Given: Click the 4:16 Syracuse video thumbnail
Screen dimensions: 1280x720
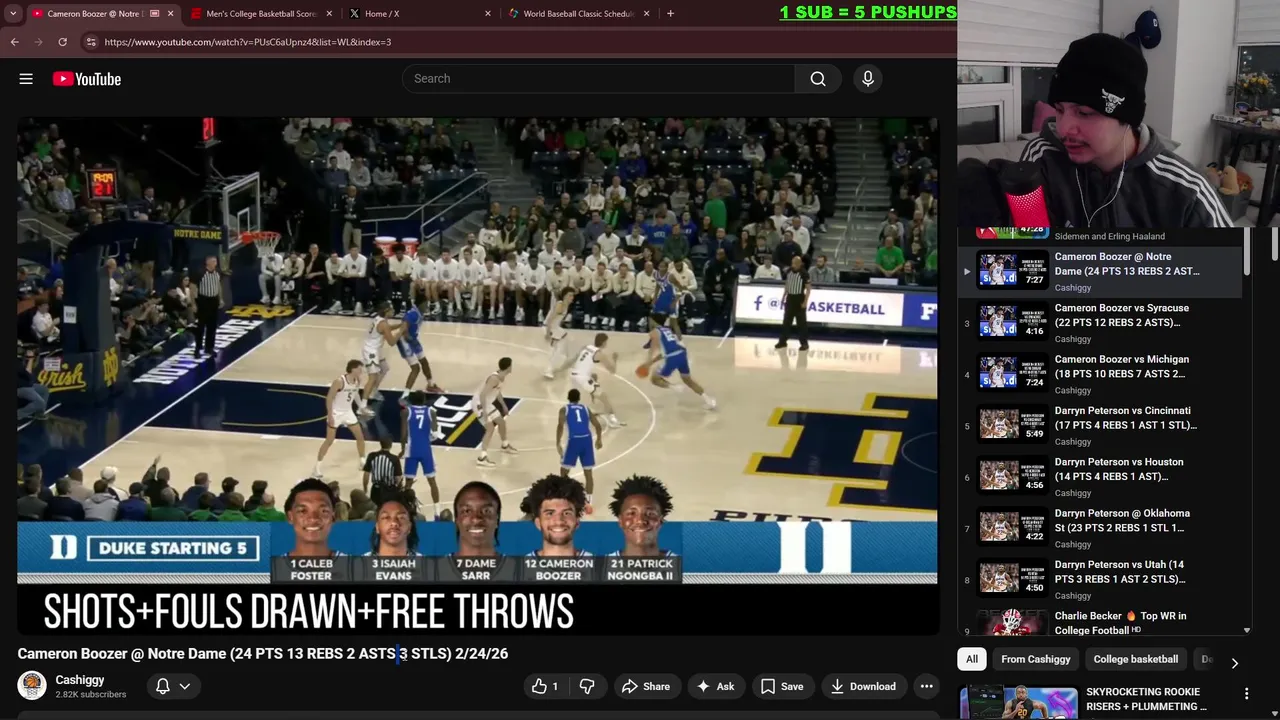Looking at the screenshot, I should coord(1013,322).
